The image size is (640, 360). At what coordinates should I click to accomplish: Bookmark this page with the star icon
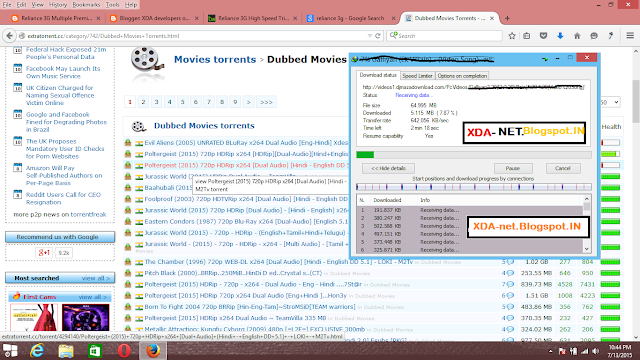tap(512, 36)
